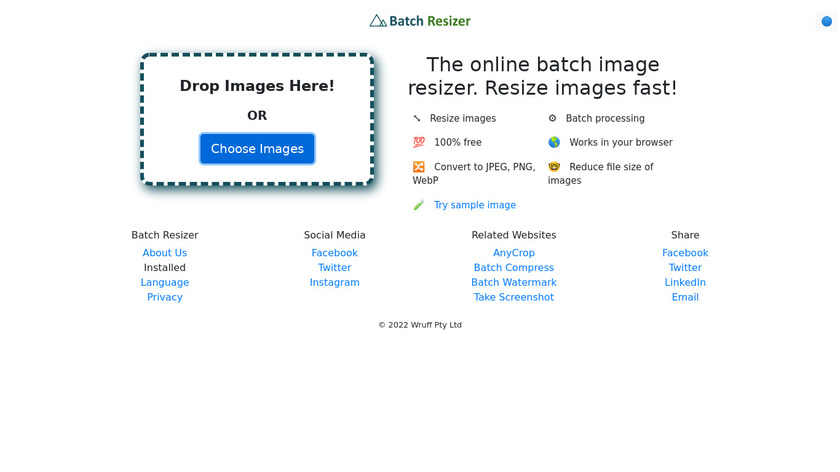Screen dimensions: 840x472
Task: Open the Batch Watermark link
Action: (514, 282)
